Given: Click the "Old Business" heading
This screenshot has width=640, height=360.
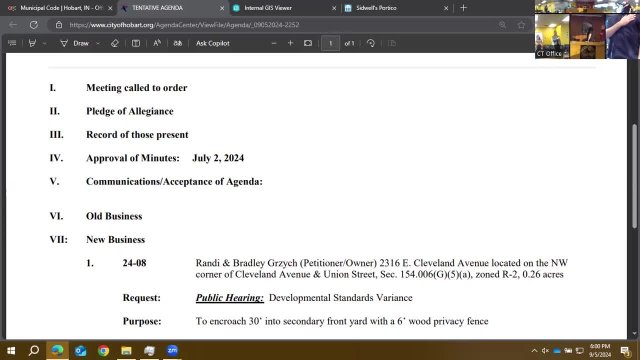Looking at the screenshot, I should click(114, 216).
